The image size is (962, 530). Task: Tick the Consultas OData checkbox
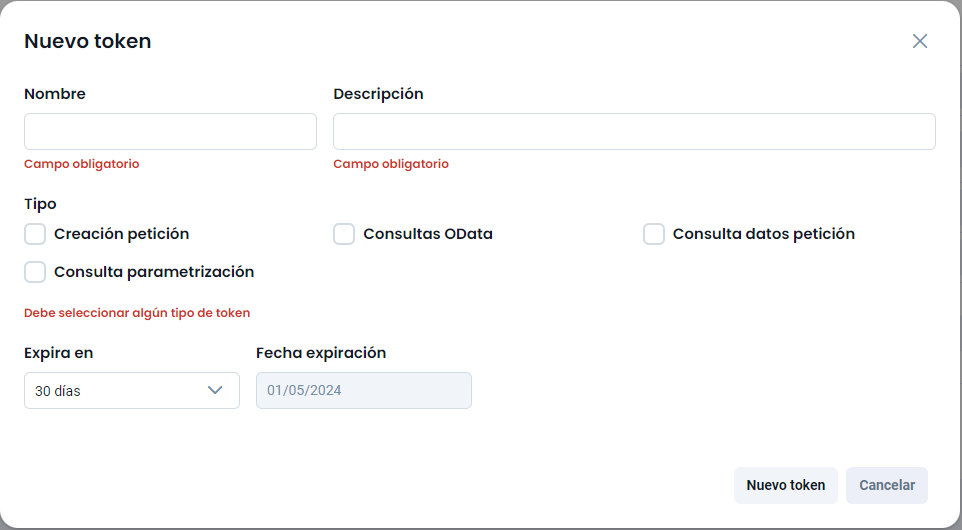click(x=344, y=234)
